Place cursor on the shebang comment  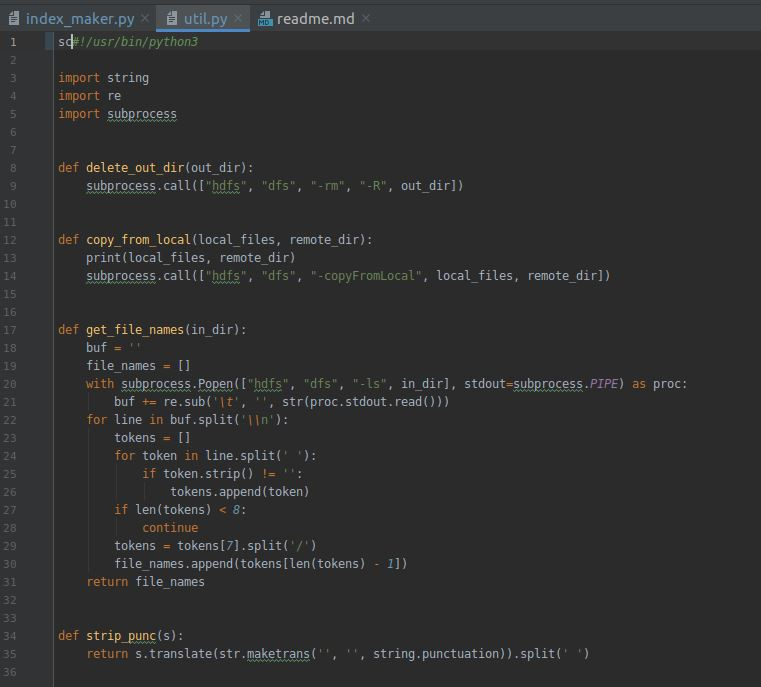coord(135,42)
